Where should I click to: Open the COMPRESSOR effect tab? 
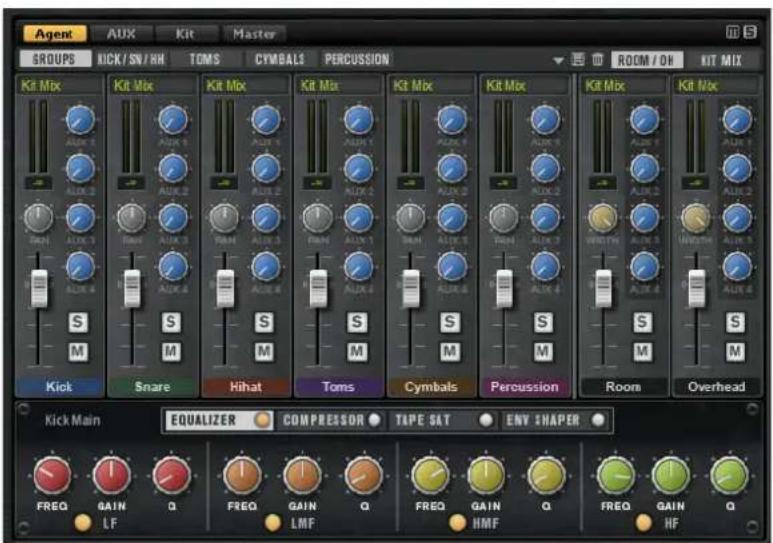(x=330, y=420)
